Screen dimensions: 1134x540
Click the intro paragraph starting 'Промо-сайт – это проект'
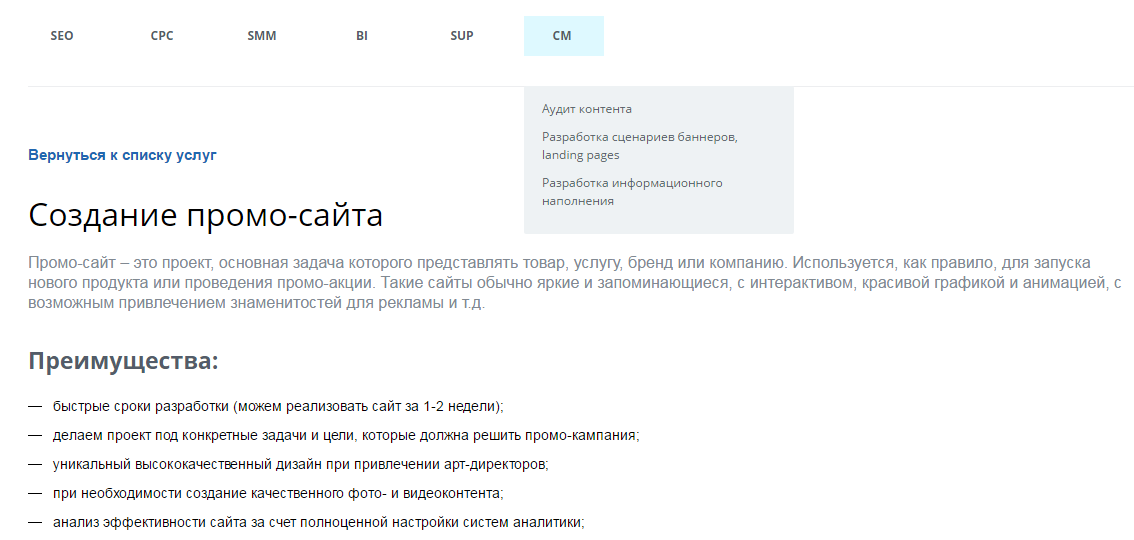coord(576,283)
